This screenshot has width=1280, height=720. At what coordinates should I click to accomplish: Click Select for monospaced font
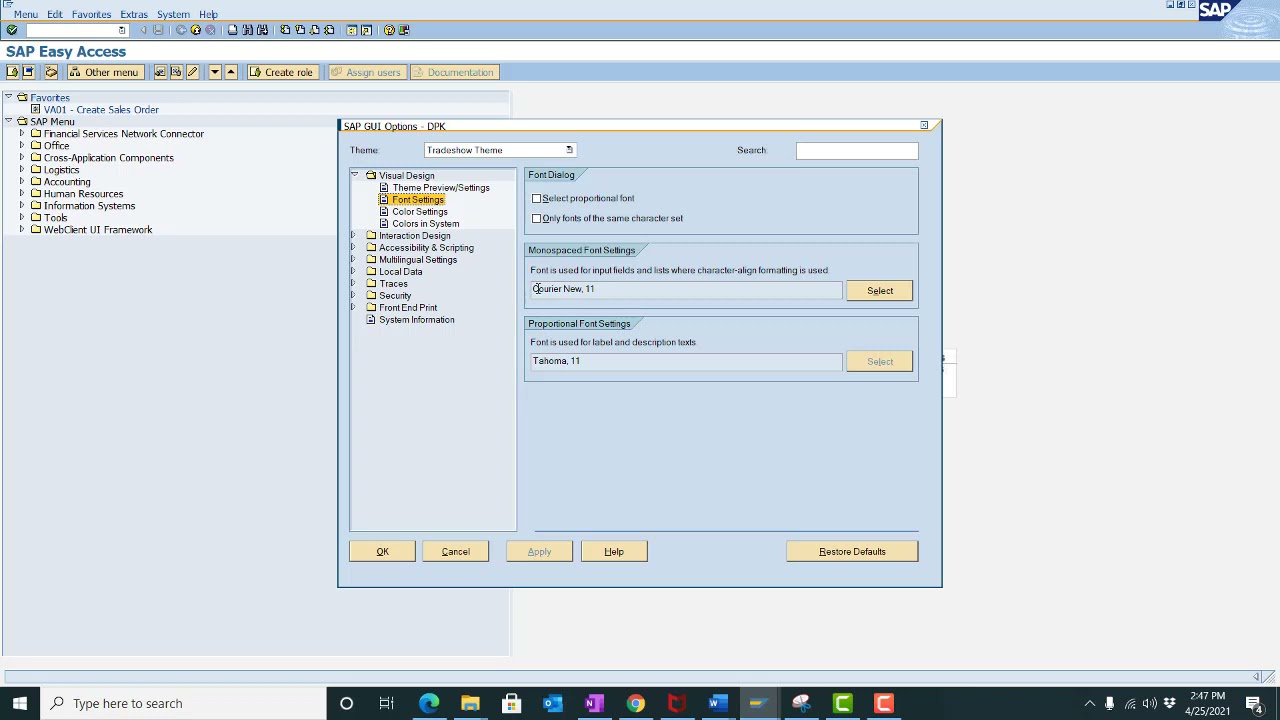tap(880, 291)
